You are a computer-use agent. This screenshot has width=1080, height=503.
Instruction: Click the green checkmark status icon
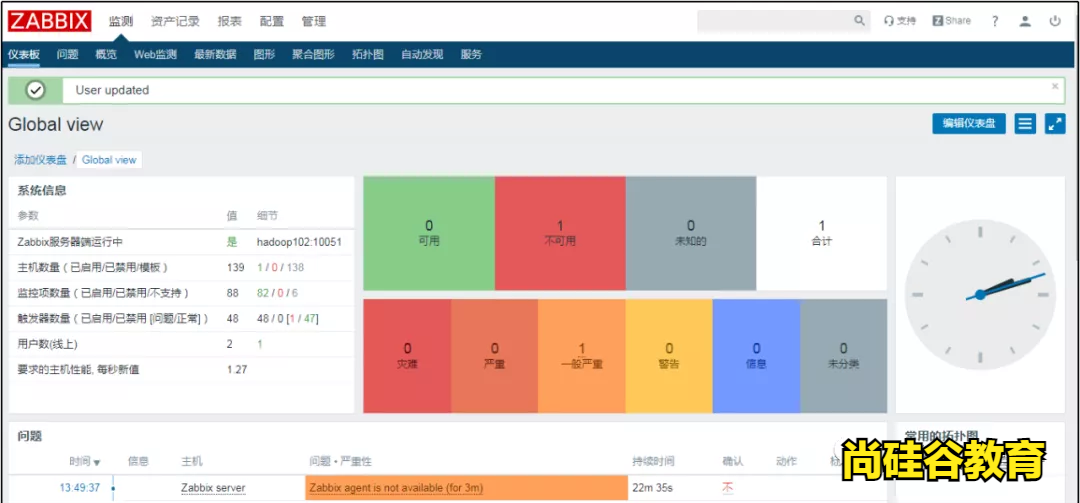pyautogui.click(x=35, y=90)
